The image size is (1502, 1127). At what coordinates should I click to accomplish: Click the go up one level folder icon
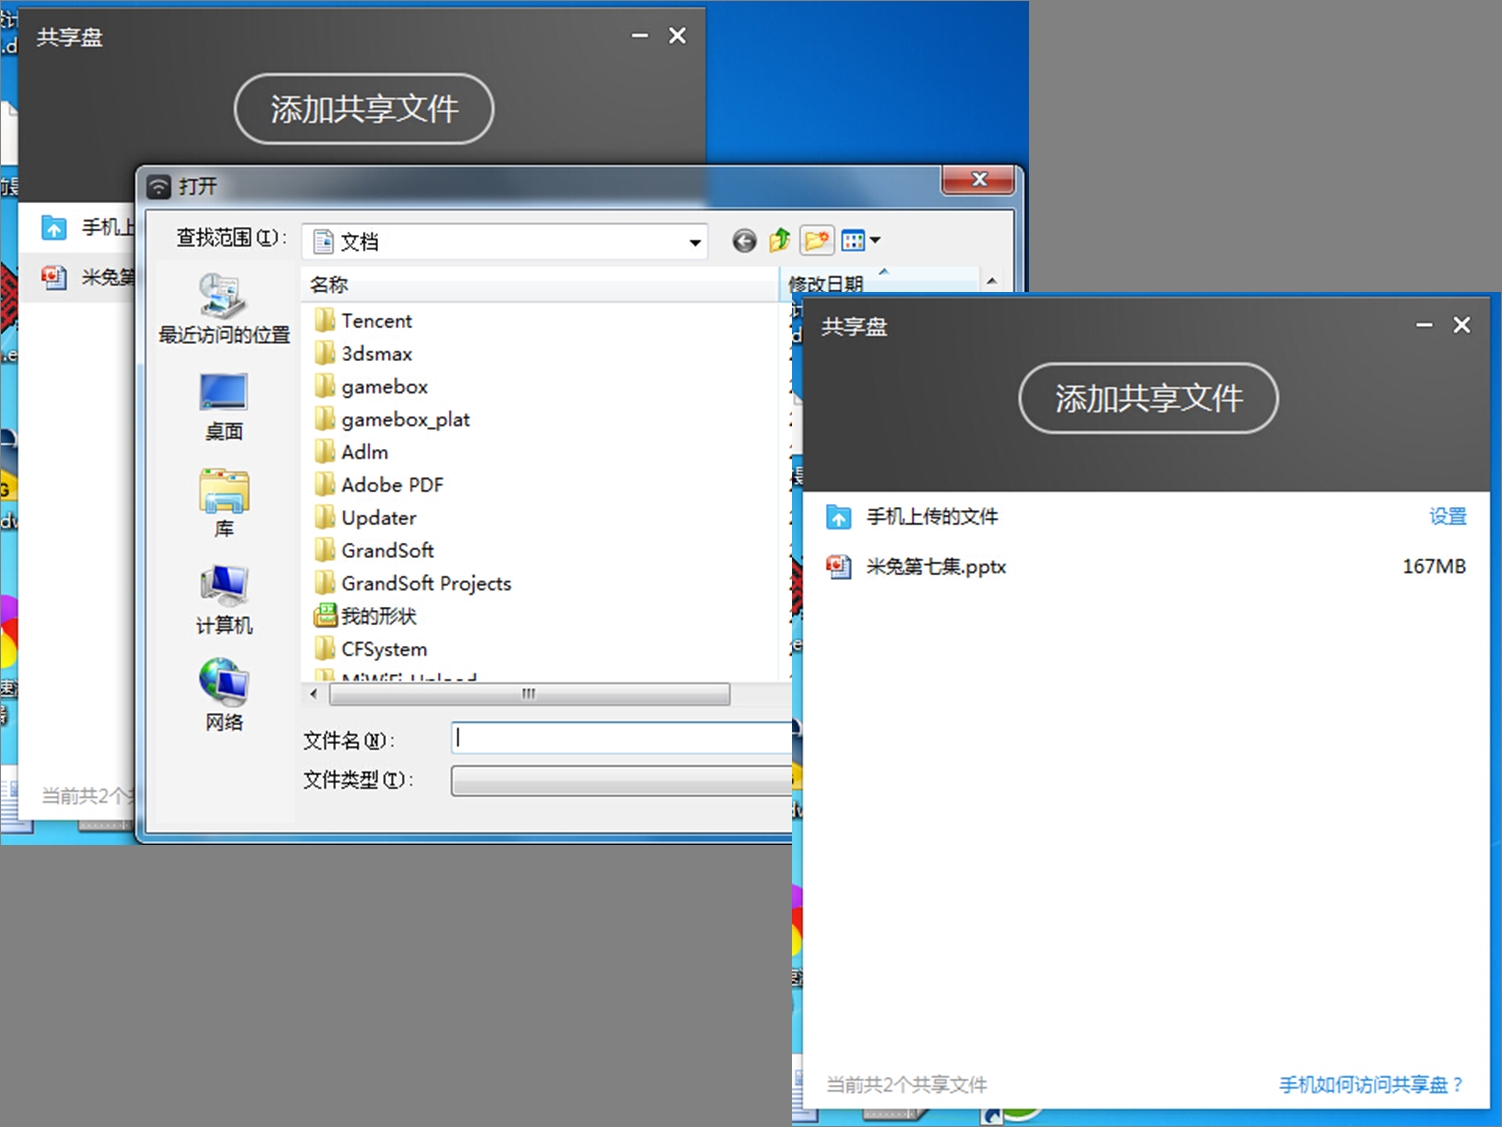click(x=779, y=240)
